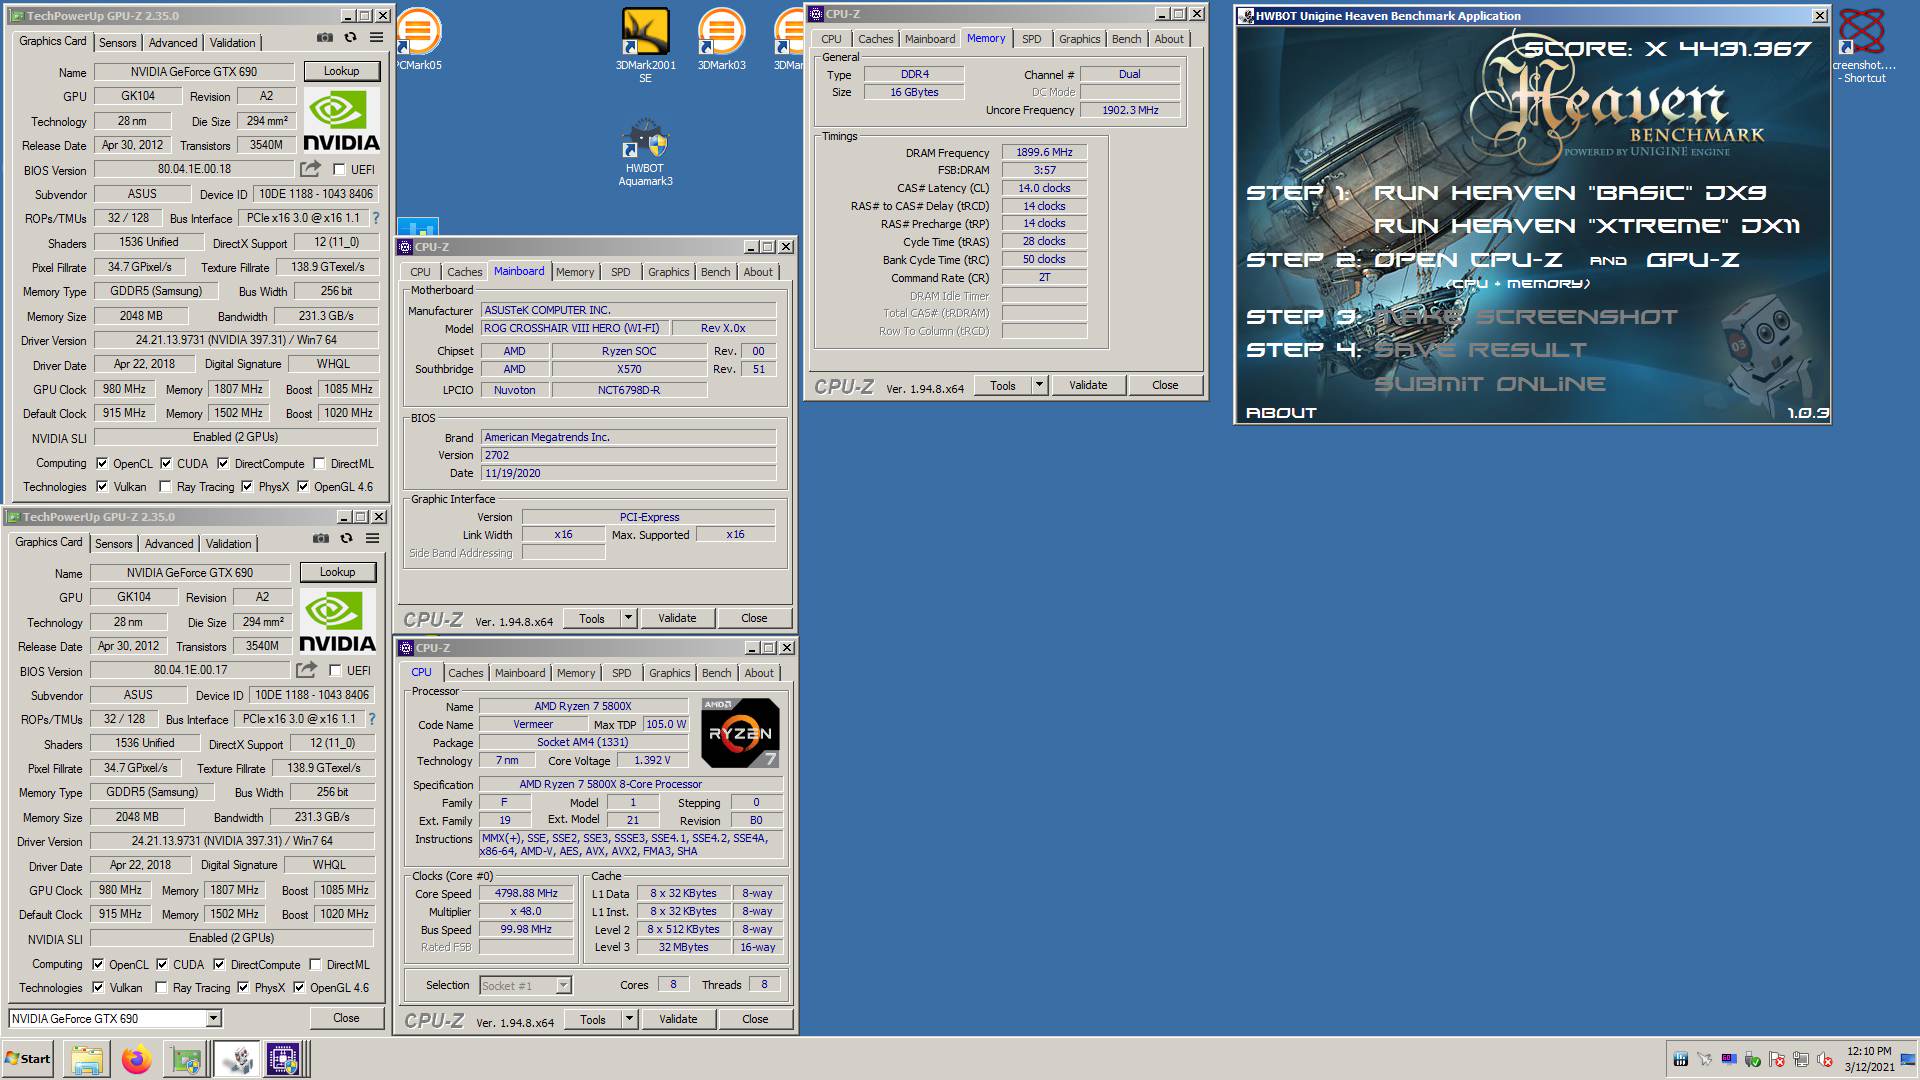
Task: Open hamburger menu in bottom GPU-Z window
Action: (x=372, y=539)
